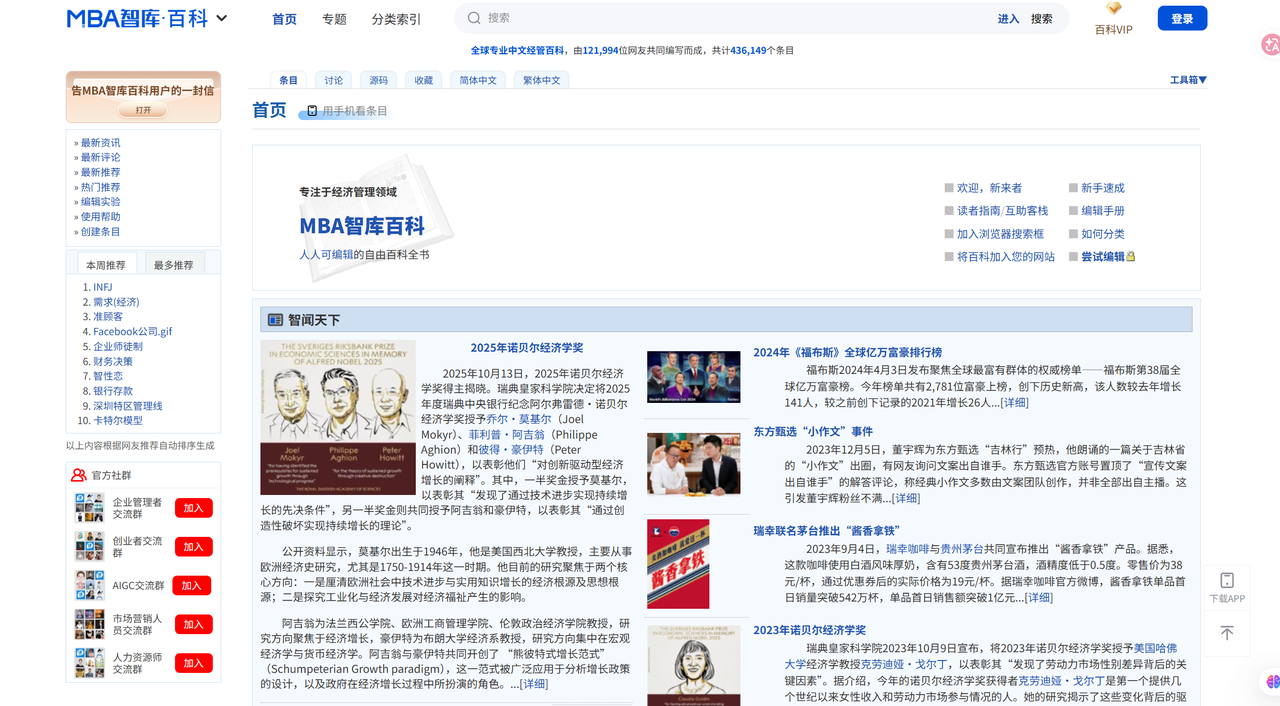Click the 打开 button on the letter banner
The image size is (1280, 706).
pos(143,110)
